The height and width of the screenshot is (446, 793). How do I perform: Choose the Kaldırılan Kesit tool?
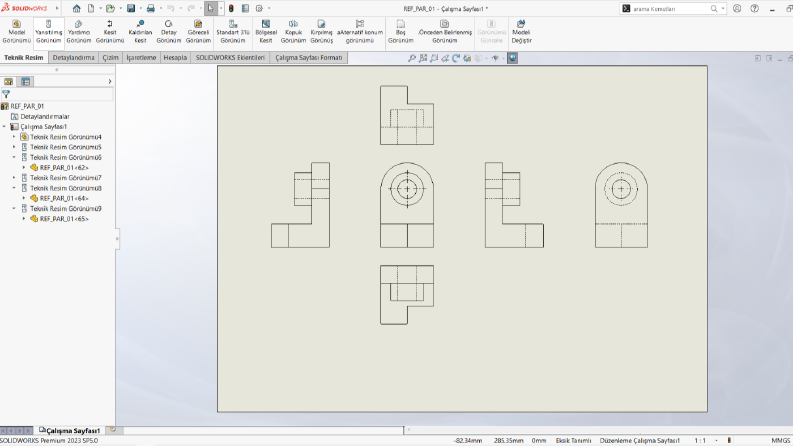140,32
